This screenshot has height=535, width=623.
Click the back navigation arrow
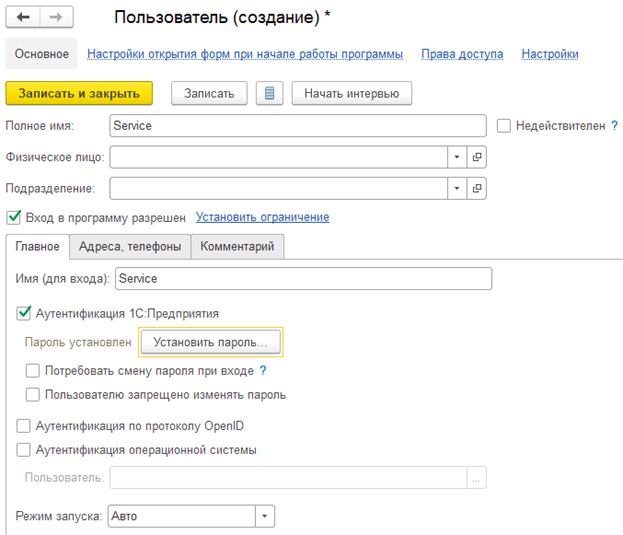23,18
